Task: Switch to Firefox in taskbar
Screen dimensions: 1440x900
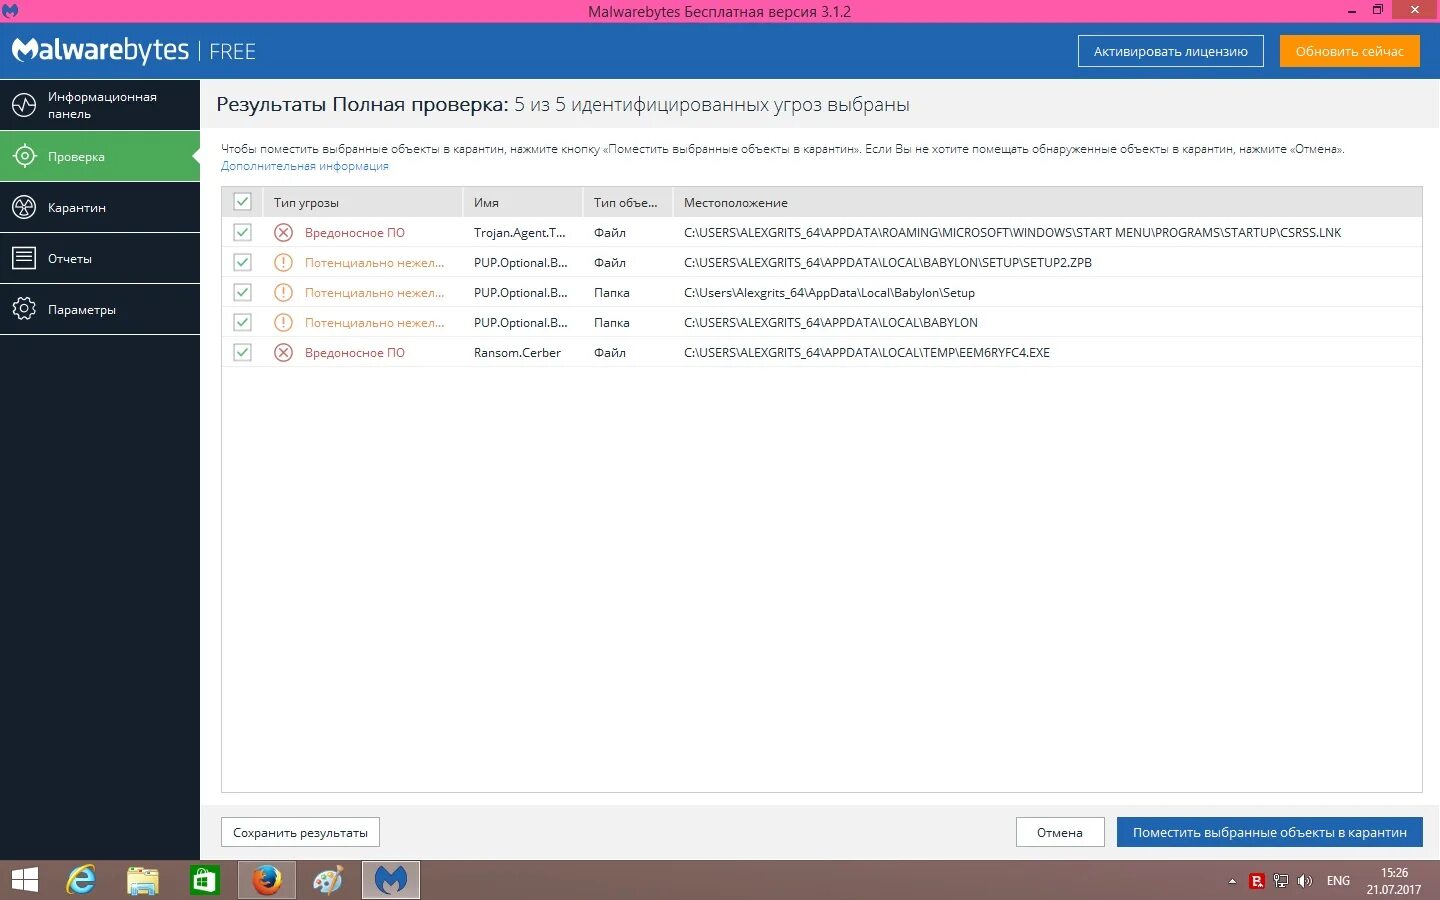Action: point(266,880)
